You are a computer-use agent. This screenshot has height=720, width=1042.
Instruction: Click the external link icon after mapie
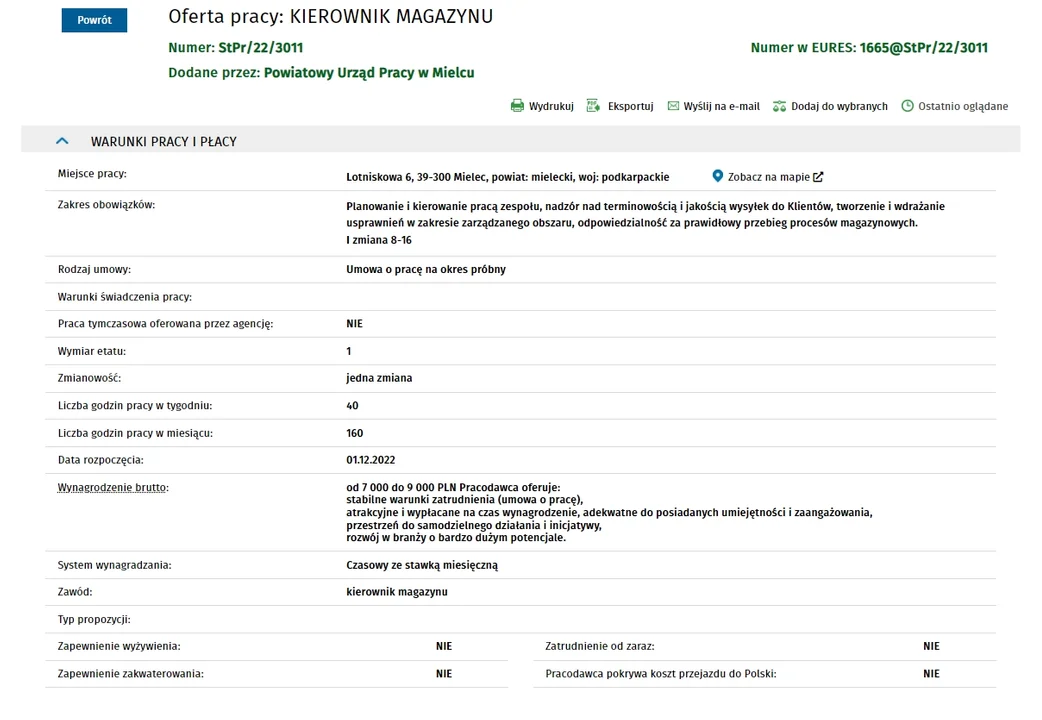coord(818,177)
